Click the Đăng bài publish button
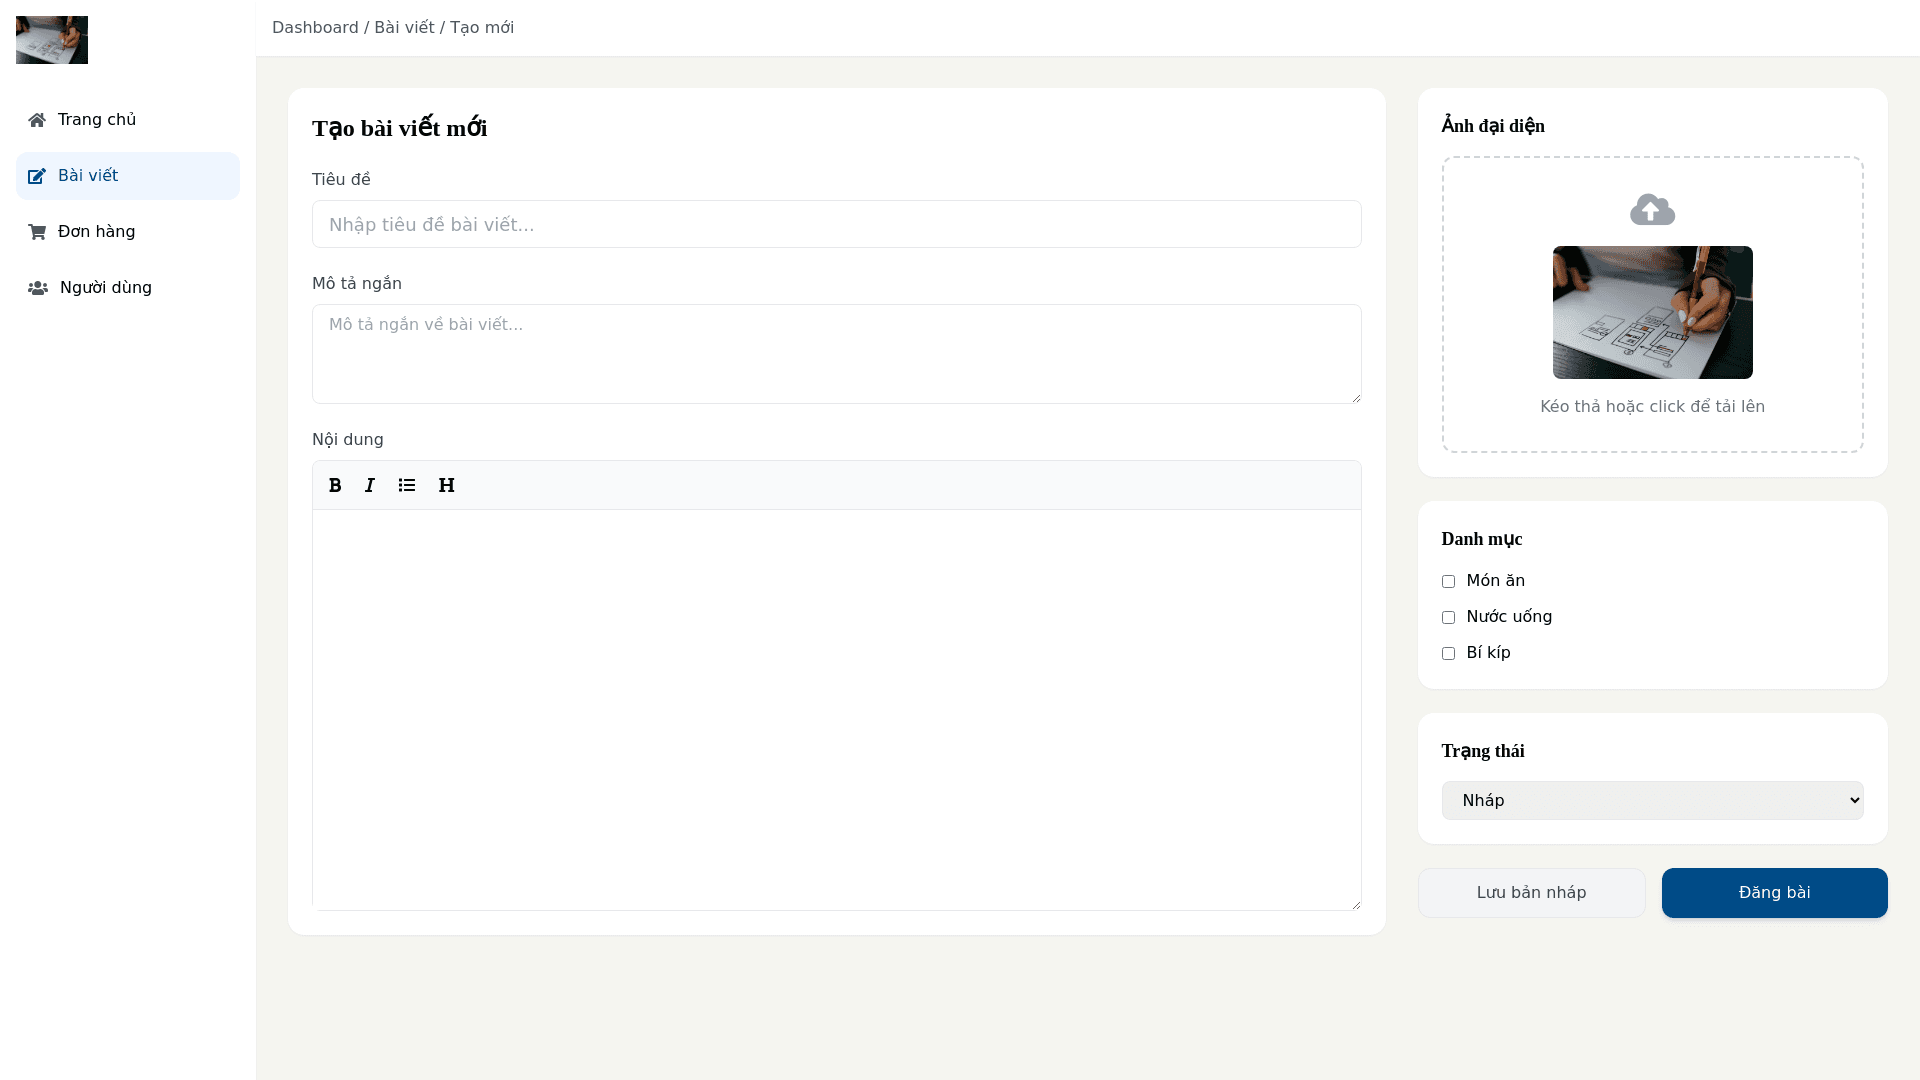Image resolution: width=1920 pixels, height=1080 pixels. (x=1774, y=893)
